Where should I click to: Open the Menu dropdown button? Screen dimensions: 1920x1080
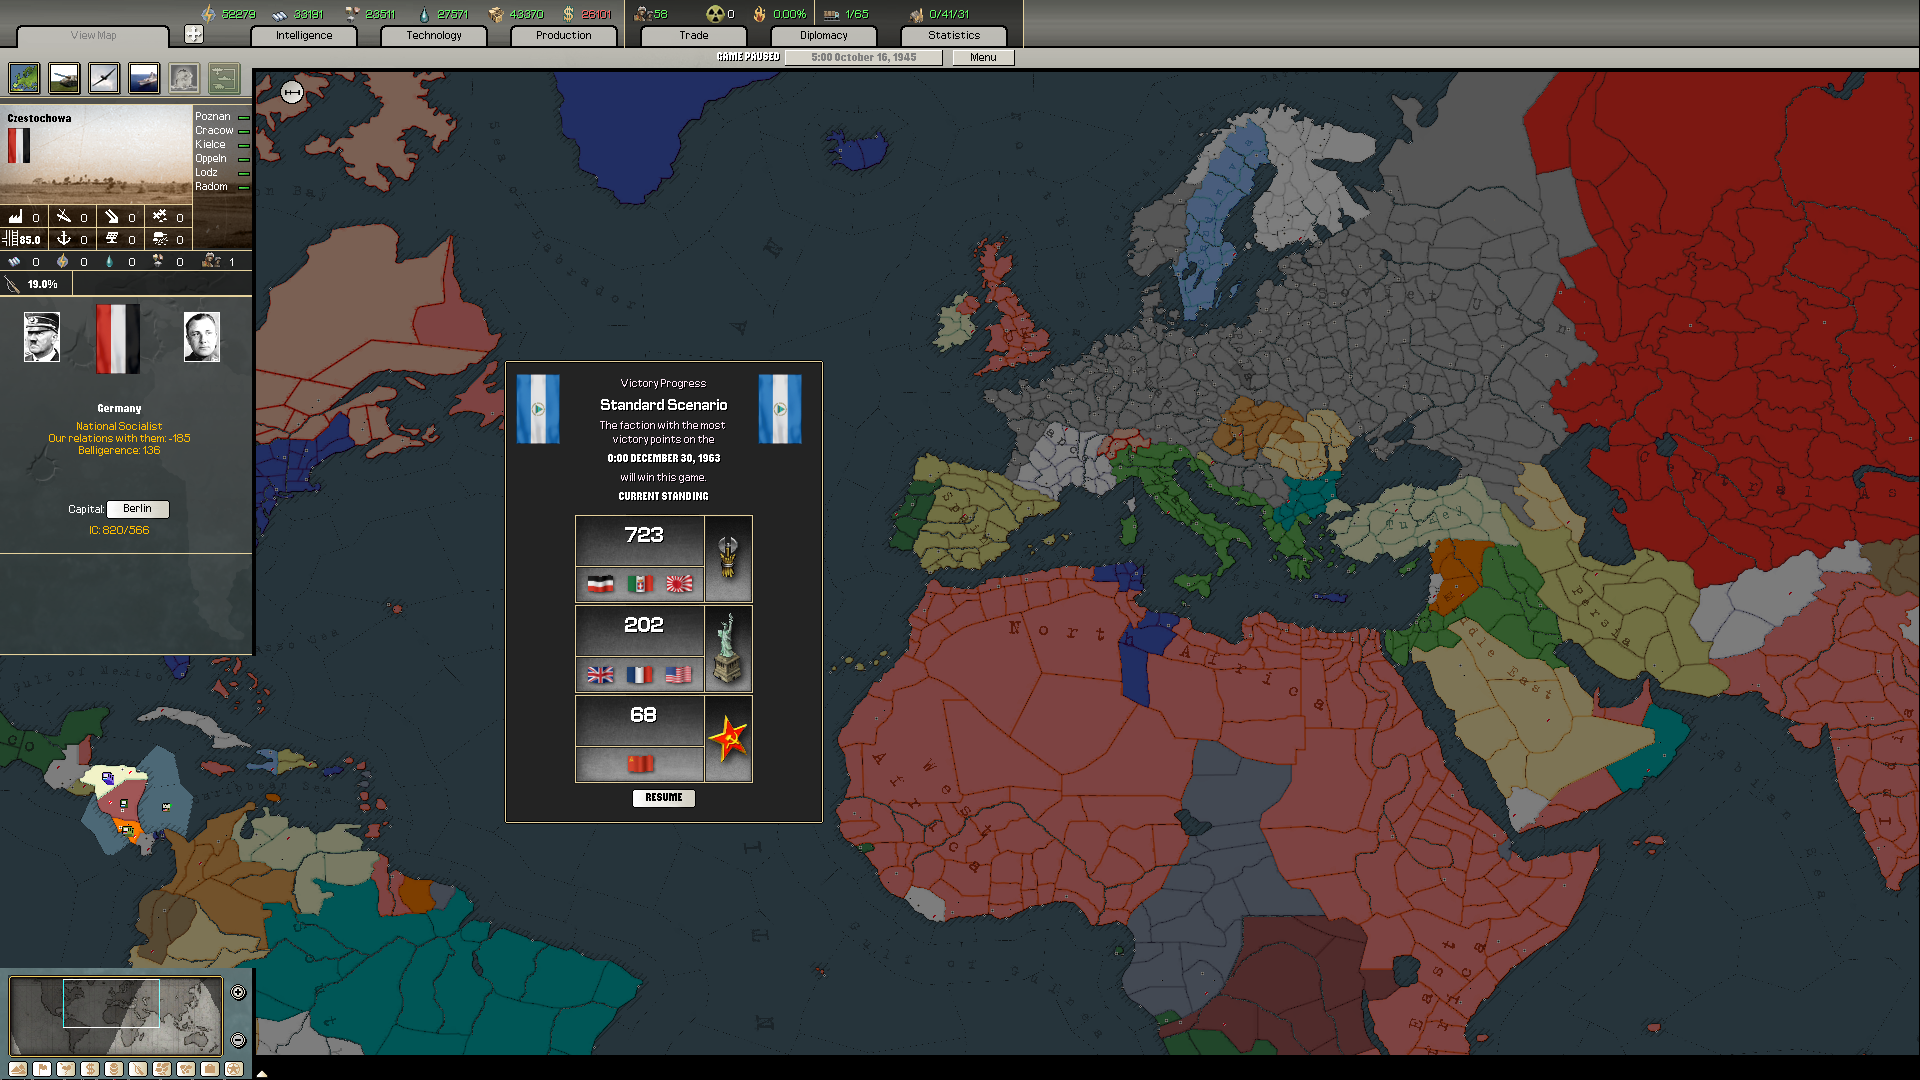click(982, 57)
